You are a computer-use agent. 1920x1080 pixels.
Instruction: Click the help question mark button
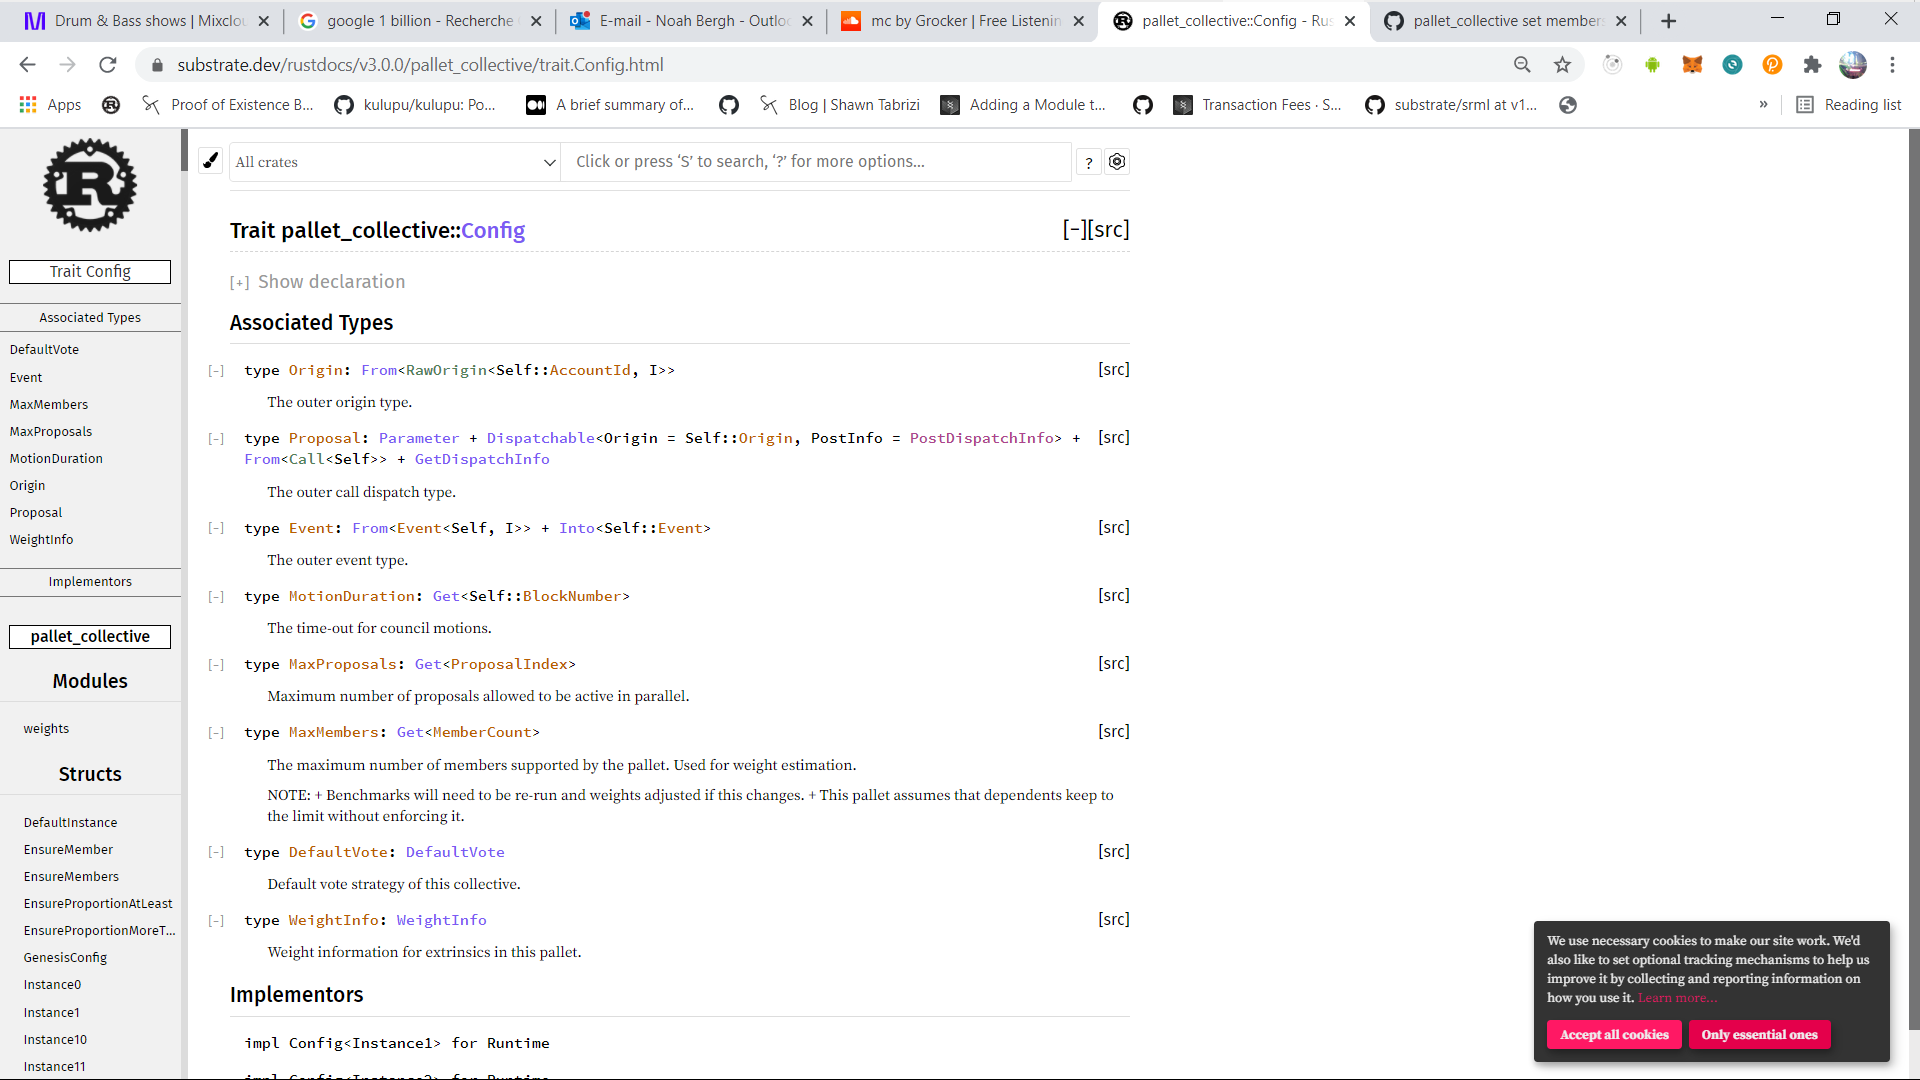point(1089,162)
